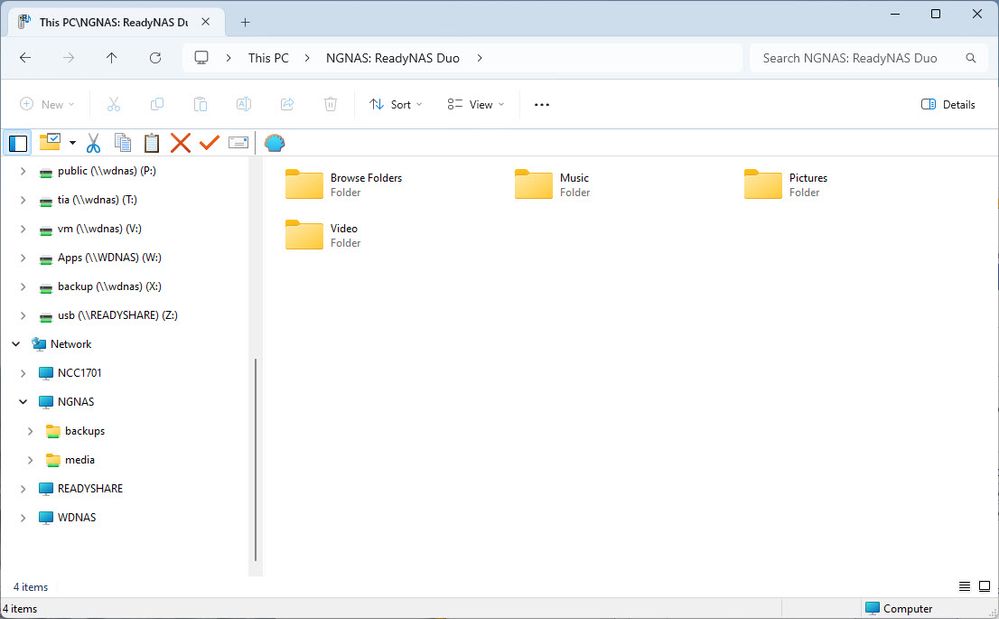Open a new tab with plus button
Image resolution: width=999 pixels, height=619 pixels.
245,22
